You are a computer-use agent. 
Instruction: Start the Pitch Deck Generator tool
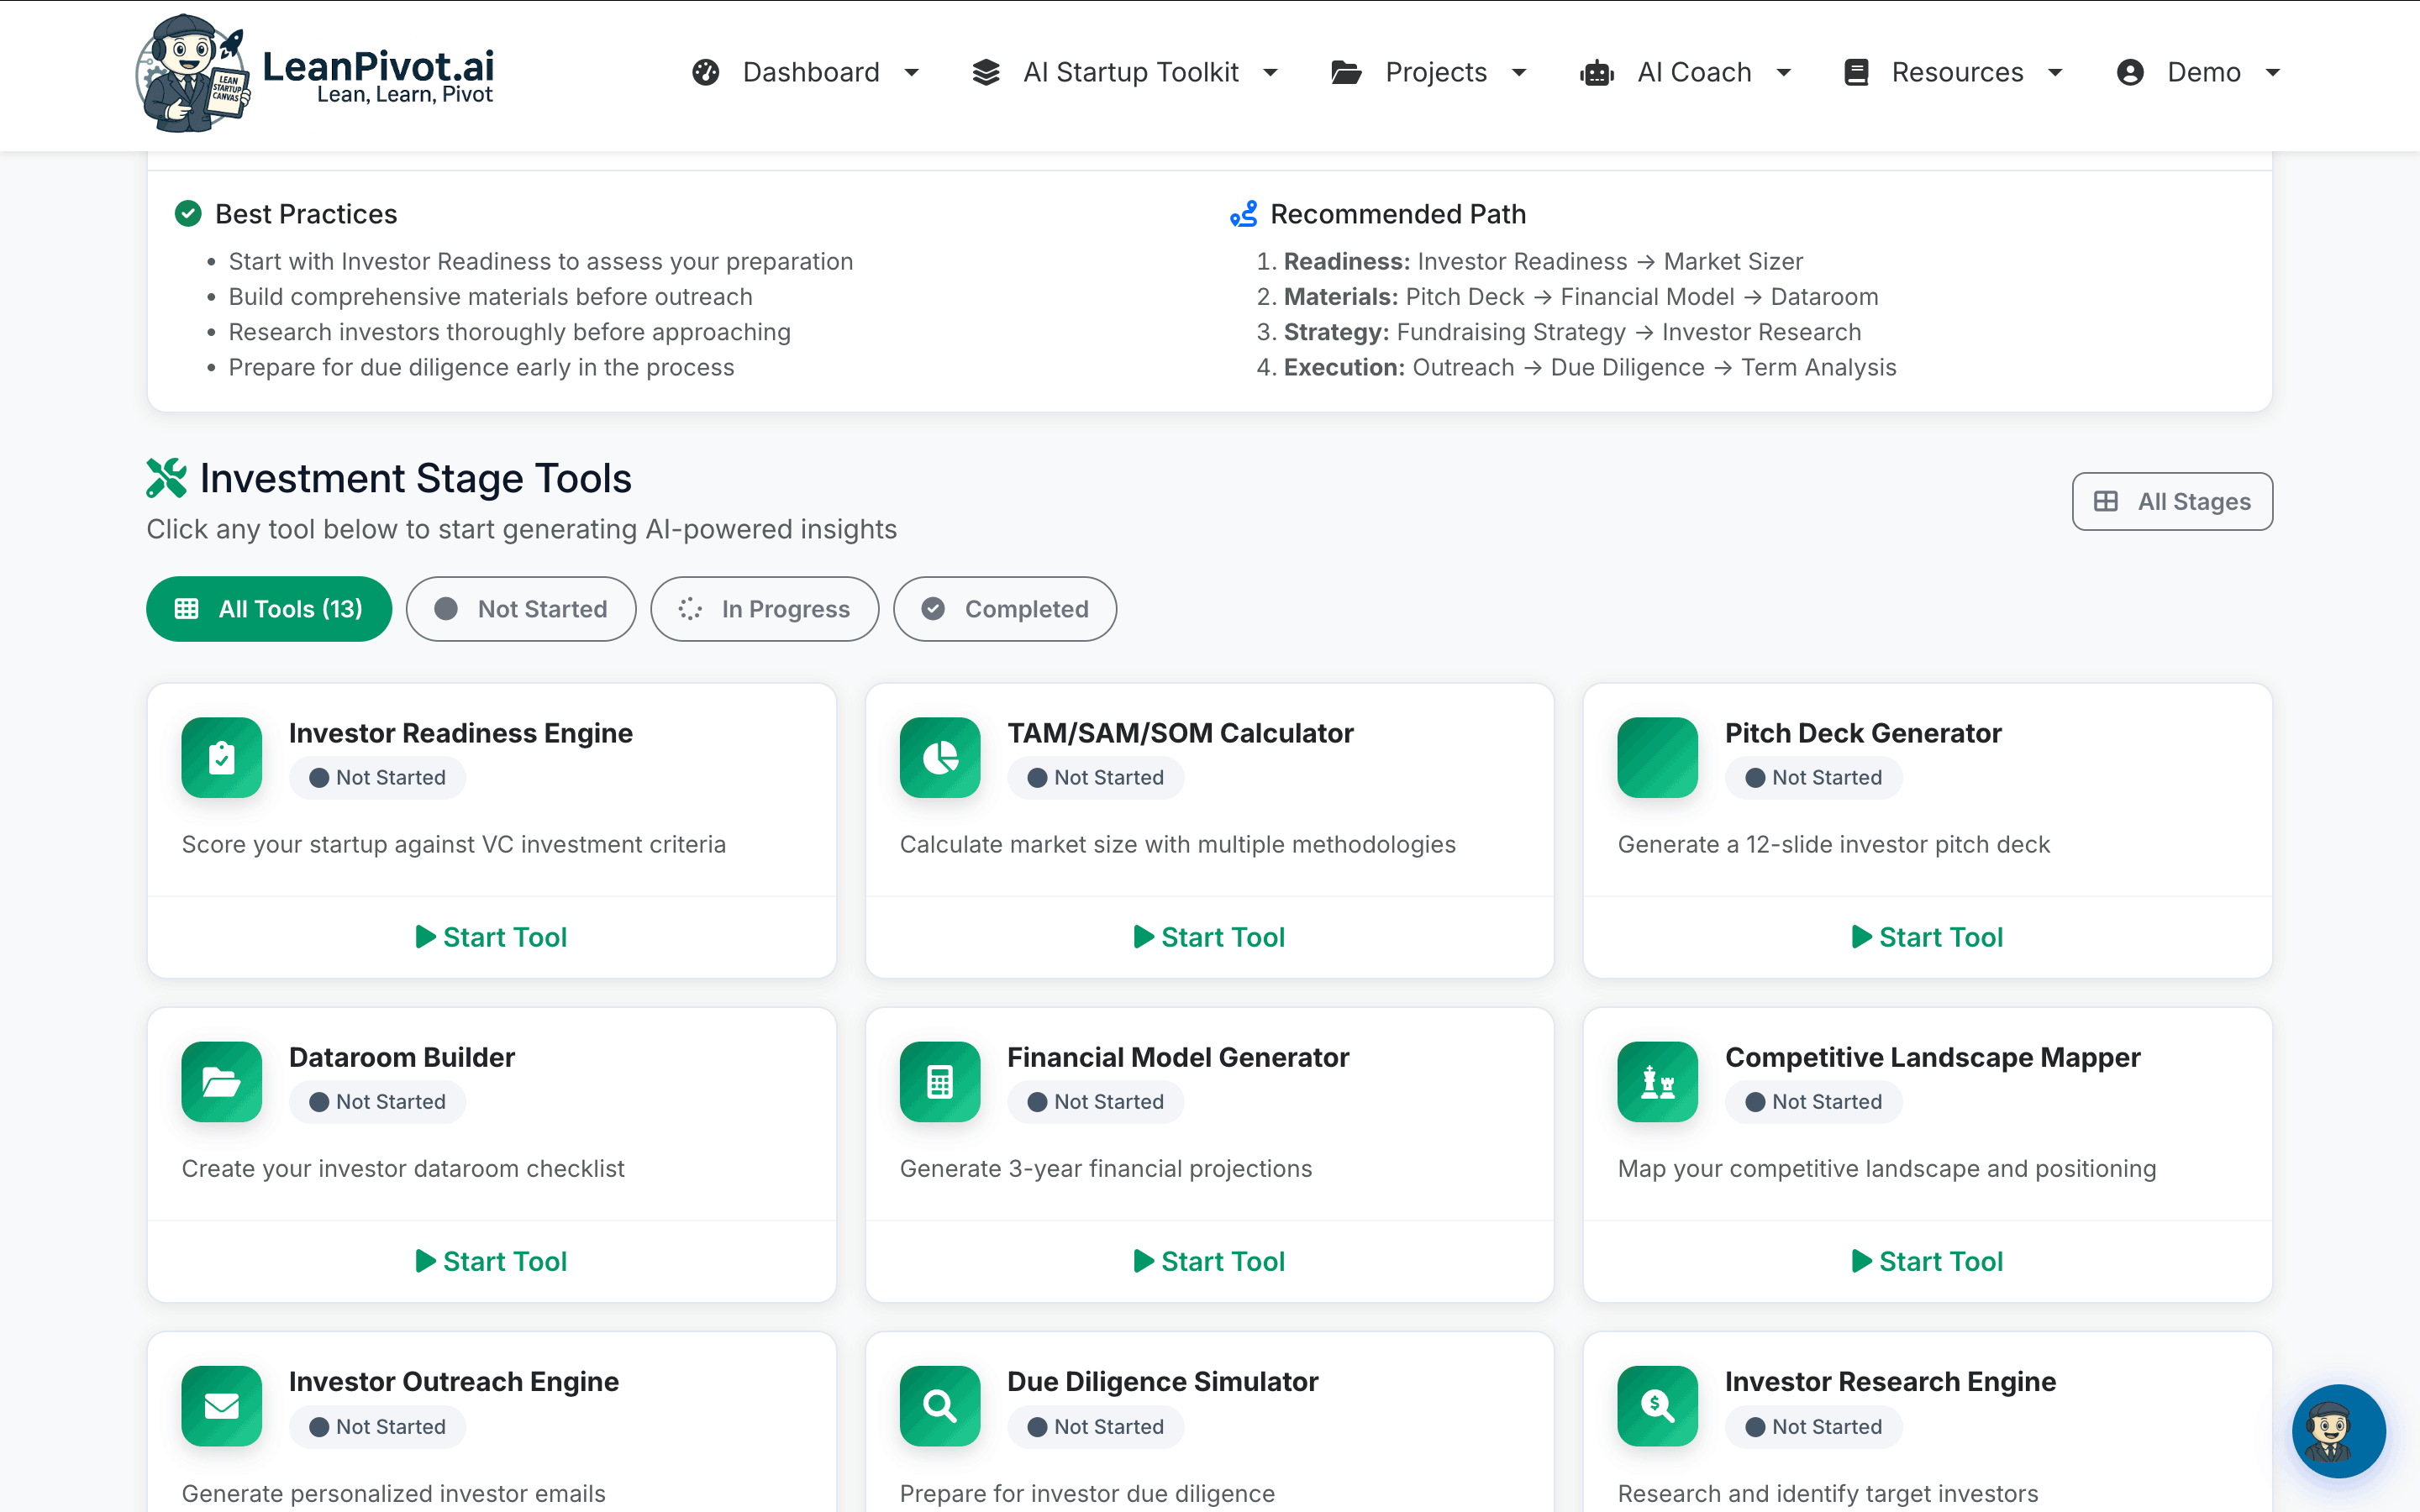pos(1927,937)
